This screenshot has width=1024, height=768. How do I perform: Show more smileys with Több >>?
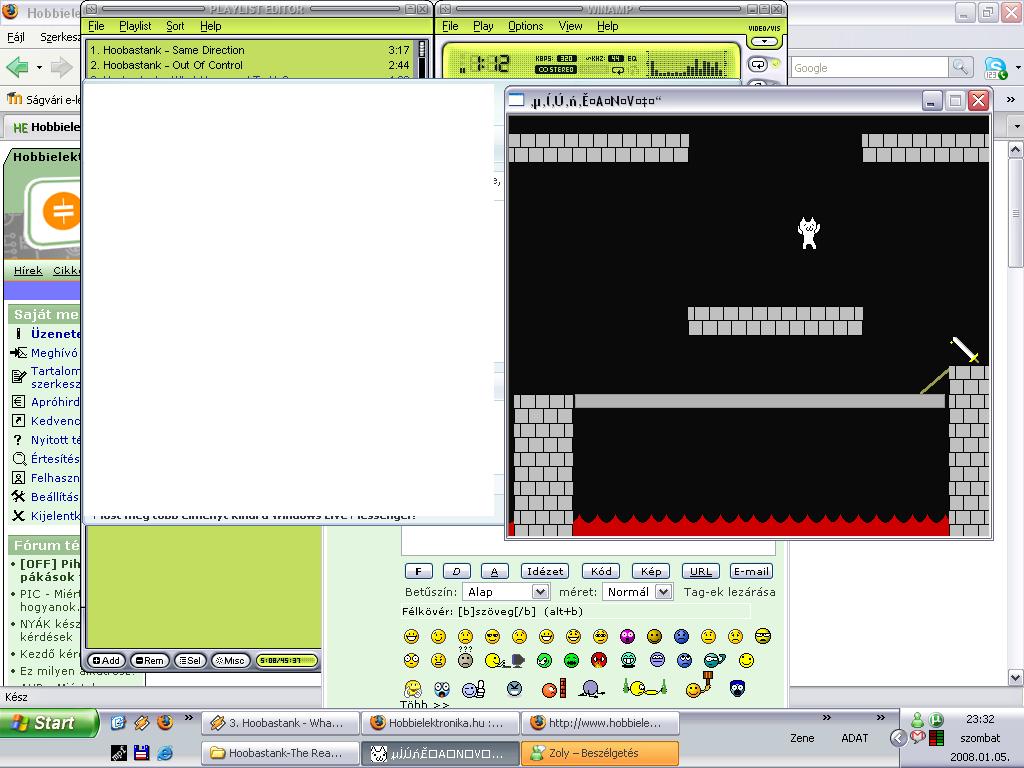(x=424, y=705)
